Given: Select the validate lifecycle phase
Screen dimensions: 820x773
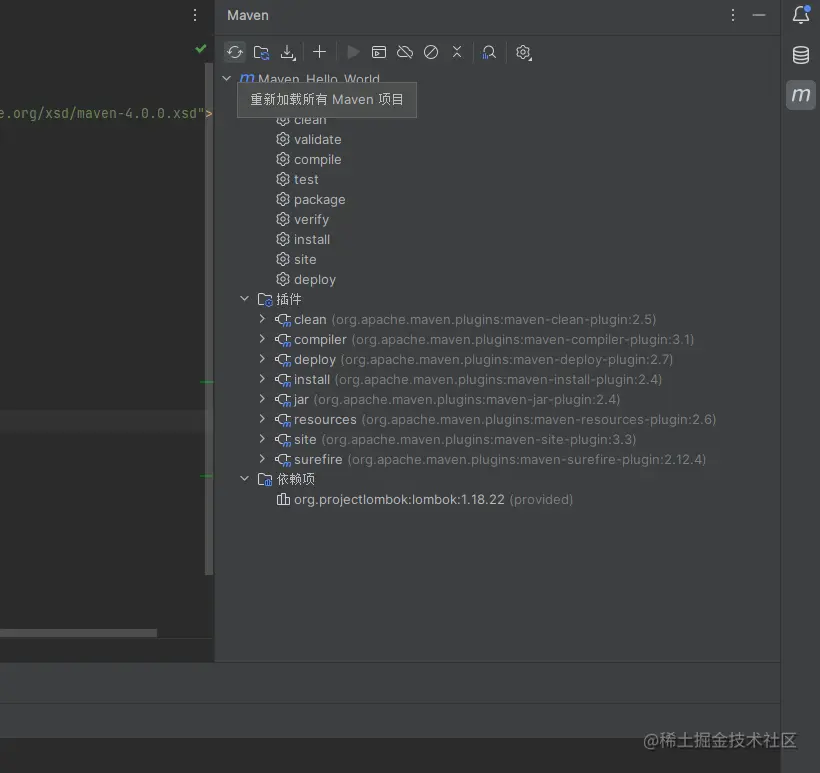Looking at the screenshot, I should 309,140.
